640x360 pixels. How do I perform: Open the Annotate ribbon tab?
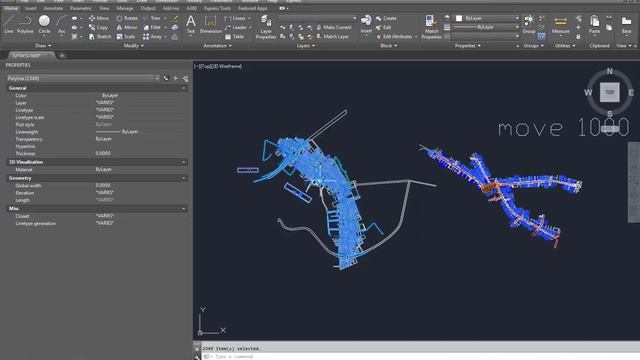(53, 8)
